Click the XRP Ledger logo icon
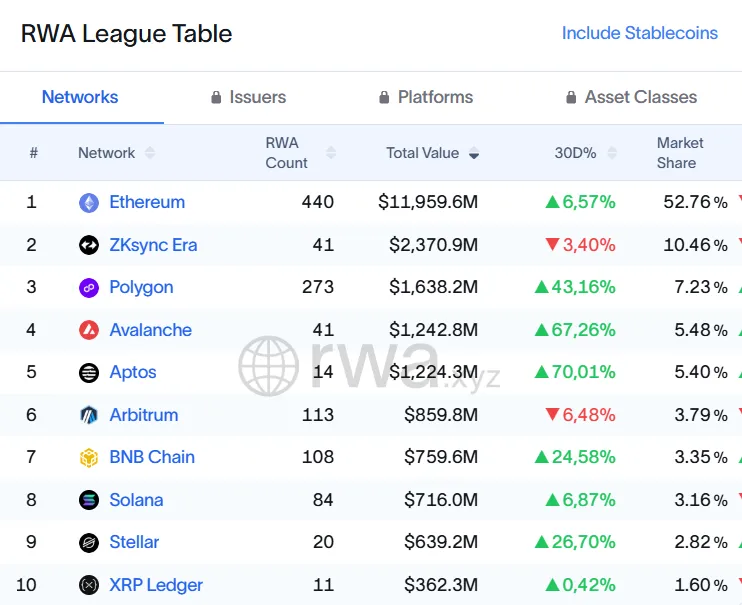Screen dimensions: 742x605 click(x=89, y=585)
